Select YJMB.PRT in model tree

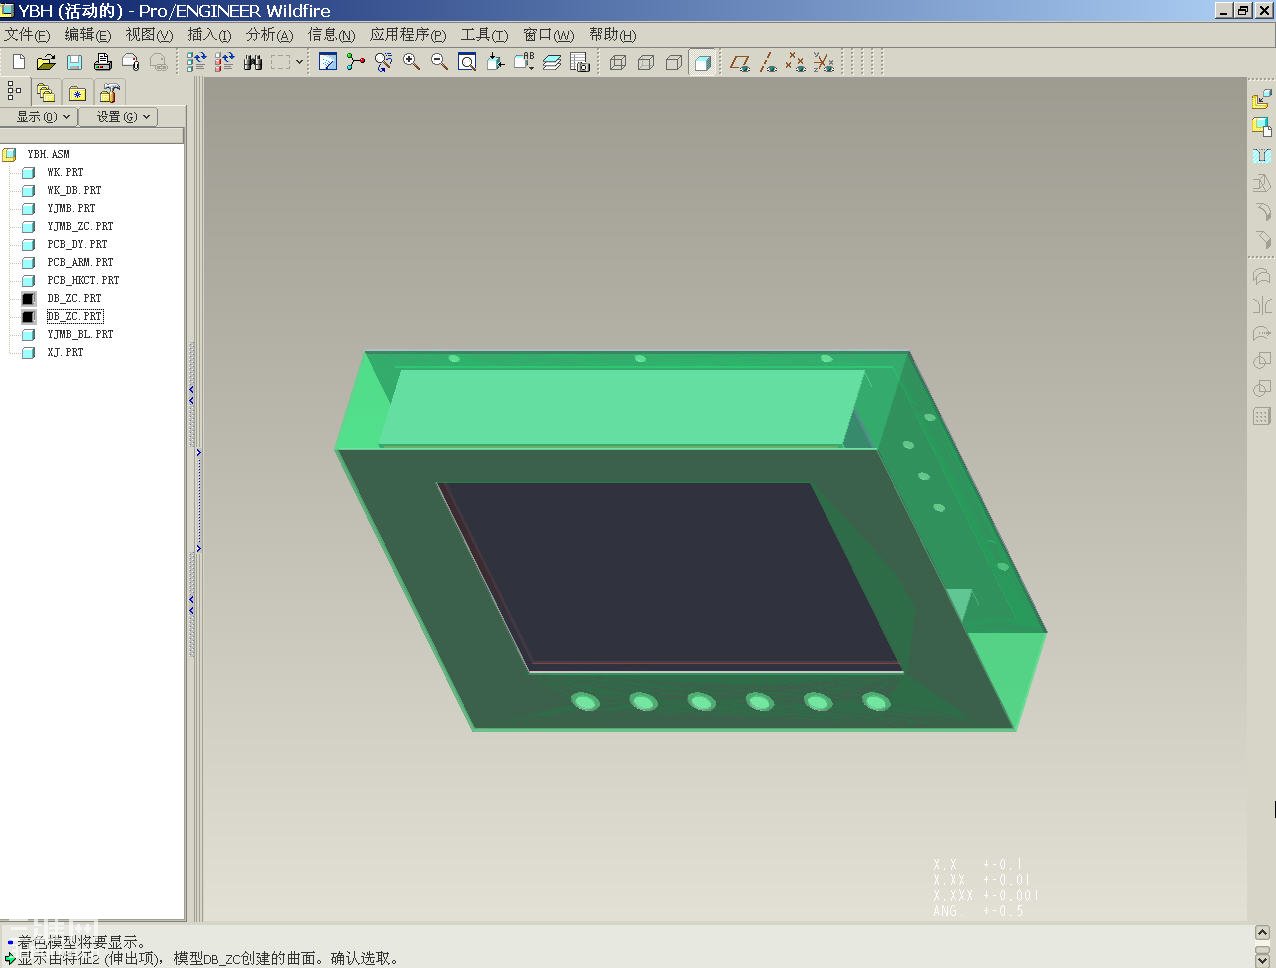[x=71, y=208]
